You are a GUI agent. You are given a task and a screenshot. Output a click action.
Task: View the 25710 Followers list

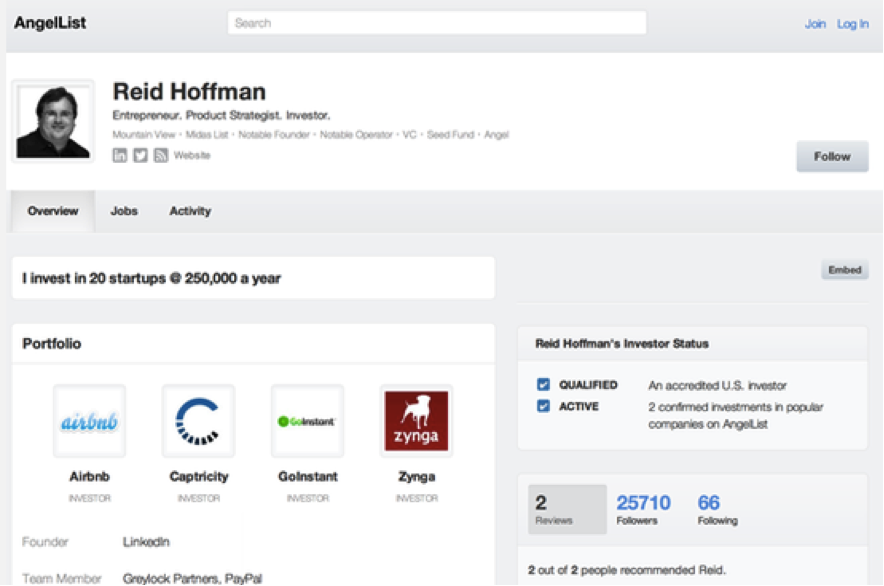[643, 509]
